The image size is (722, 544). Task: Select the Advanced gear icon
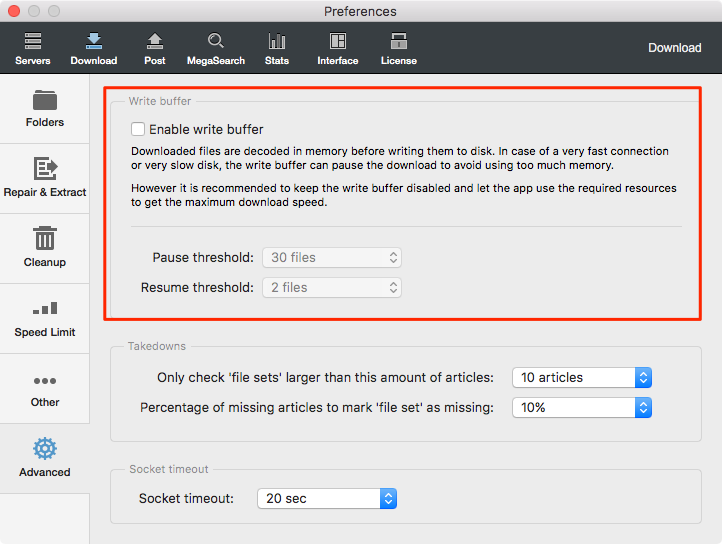coord(45,449)
